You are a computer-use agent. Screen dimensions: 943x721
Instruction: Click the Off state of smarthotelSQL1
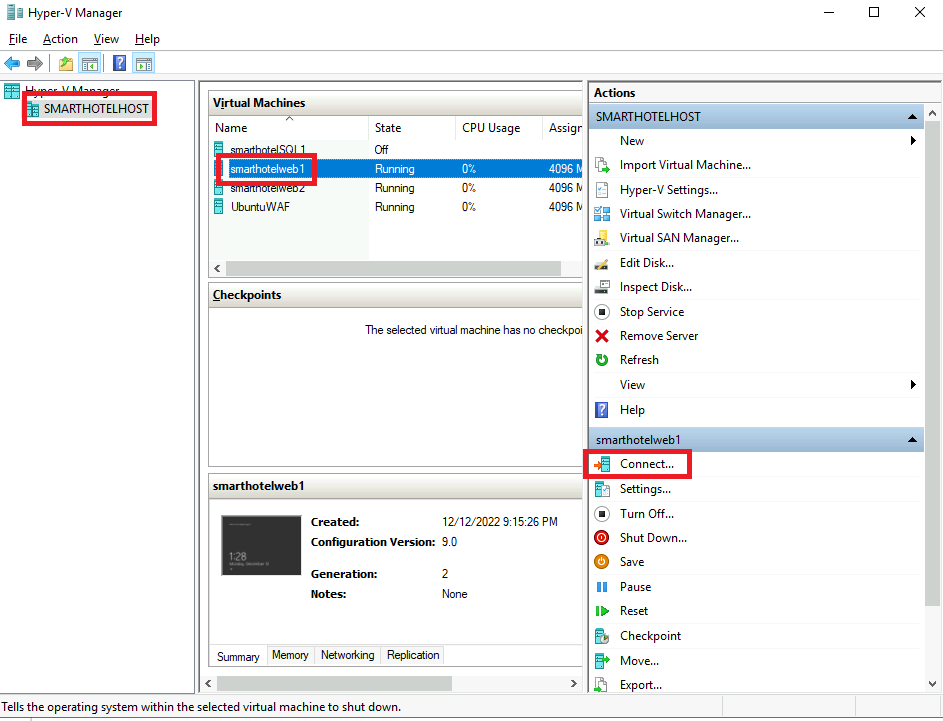point(381,150)
